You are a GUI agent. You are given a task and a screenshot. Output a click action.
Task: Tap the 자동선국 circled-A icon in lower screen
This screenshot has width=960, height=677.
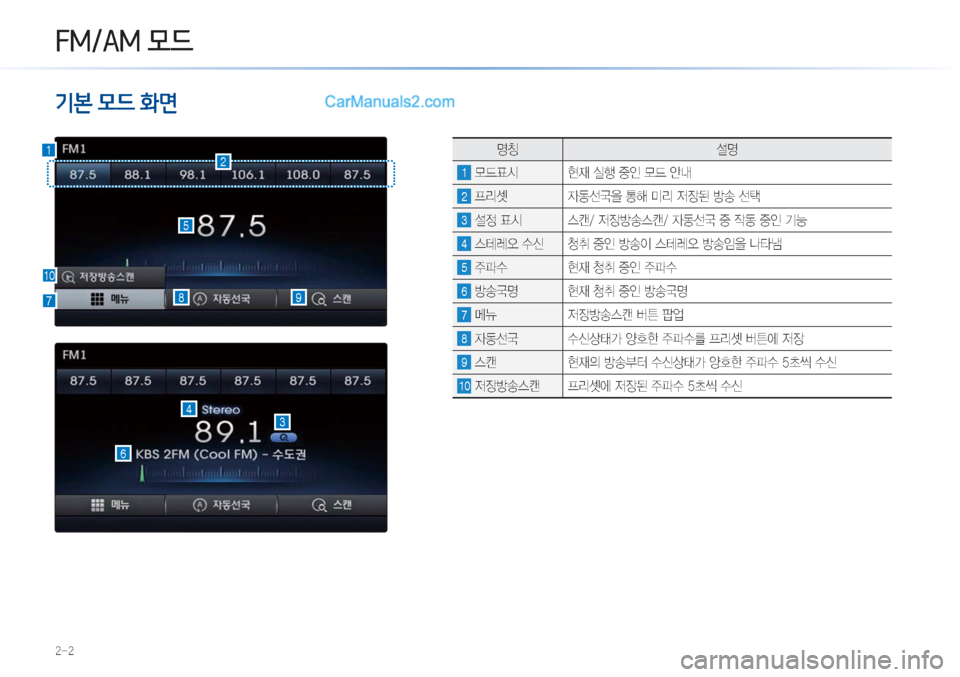(200, 505)
